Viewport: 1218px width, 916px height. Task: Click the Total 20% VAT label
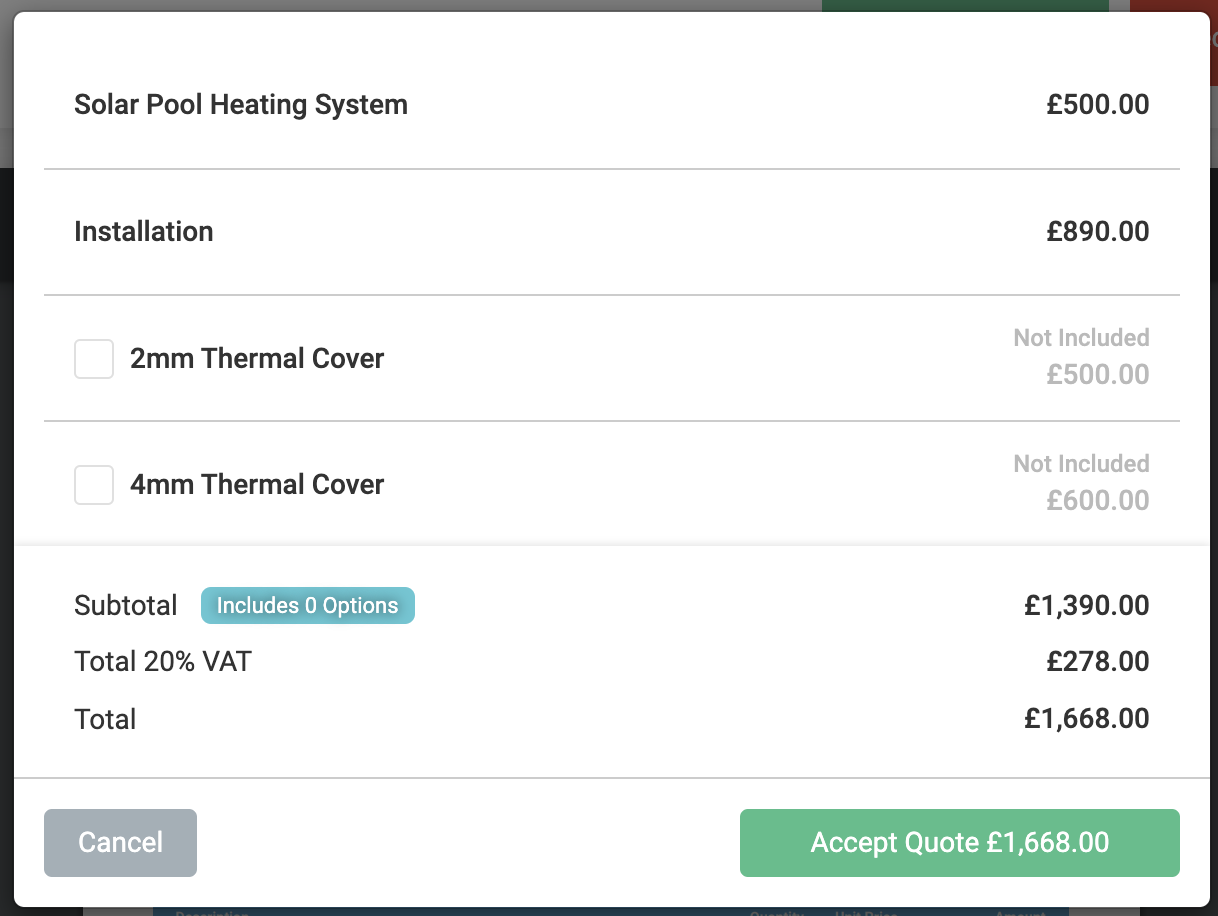(x=163, y=662)
